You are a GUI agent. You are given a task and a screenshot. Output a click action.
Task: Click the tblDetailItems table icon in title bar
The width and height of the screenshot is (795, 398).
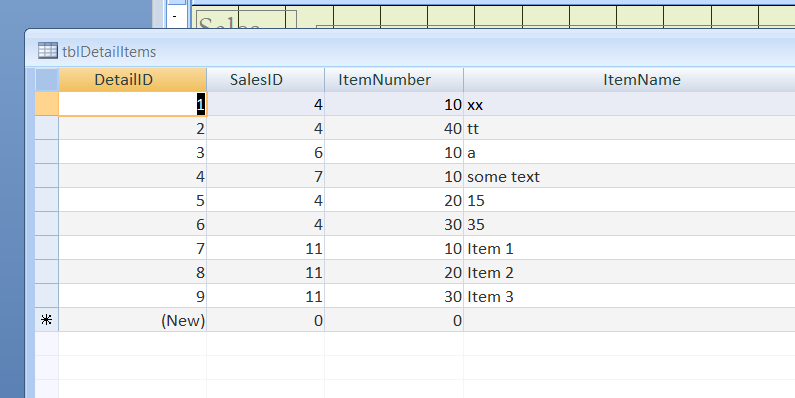pyautogui.click(x=48, y=51)
